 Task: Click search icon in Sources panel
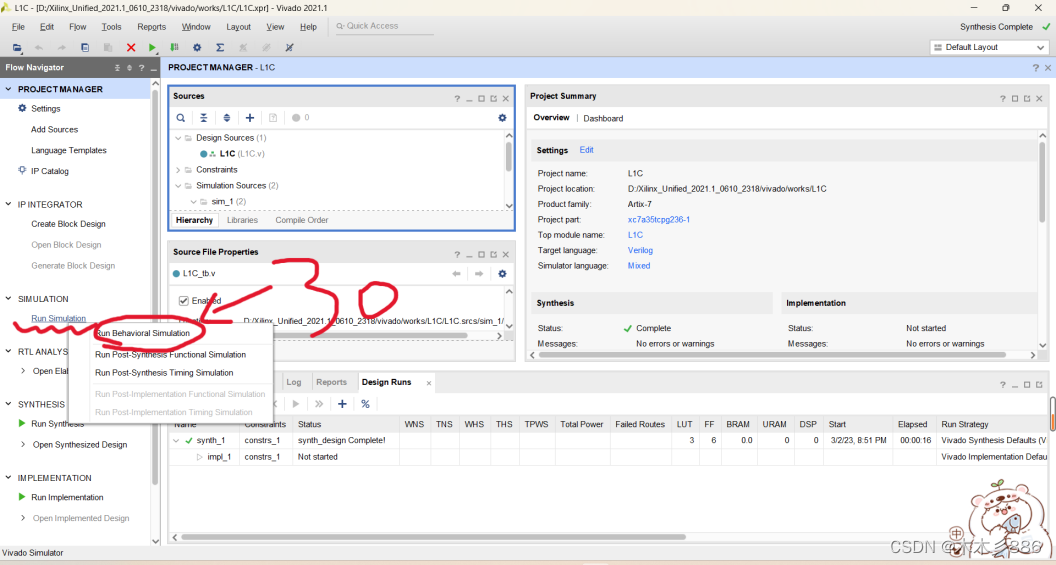[x=180, y=118]
